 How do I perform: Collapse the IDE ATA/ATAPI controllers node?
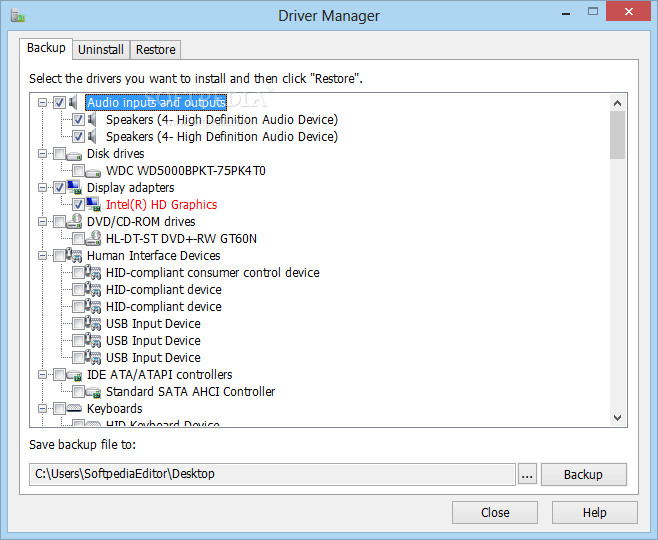tap(42, 374)
